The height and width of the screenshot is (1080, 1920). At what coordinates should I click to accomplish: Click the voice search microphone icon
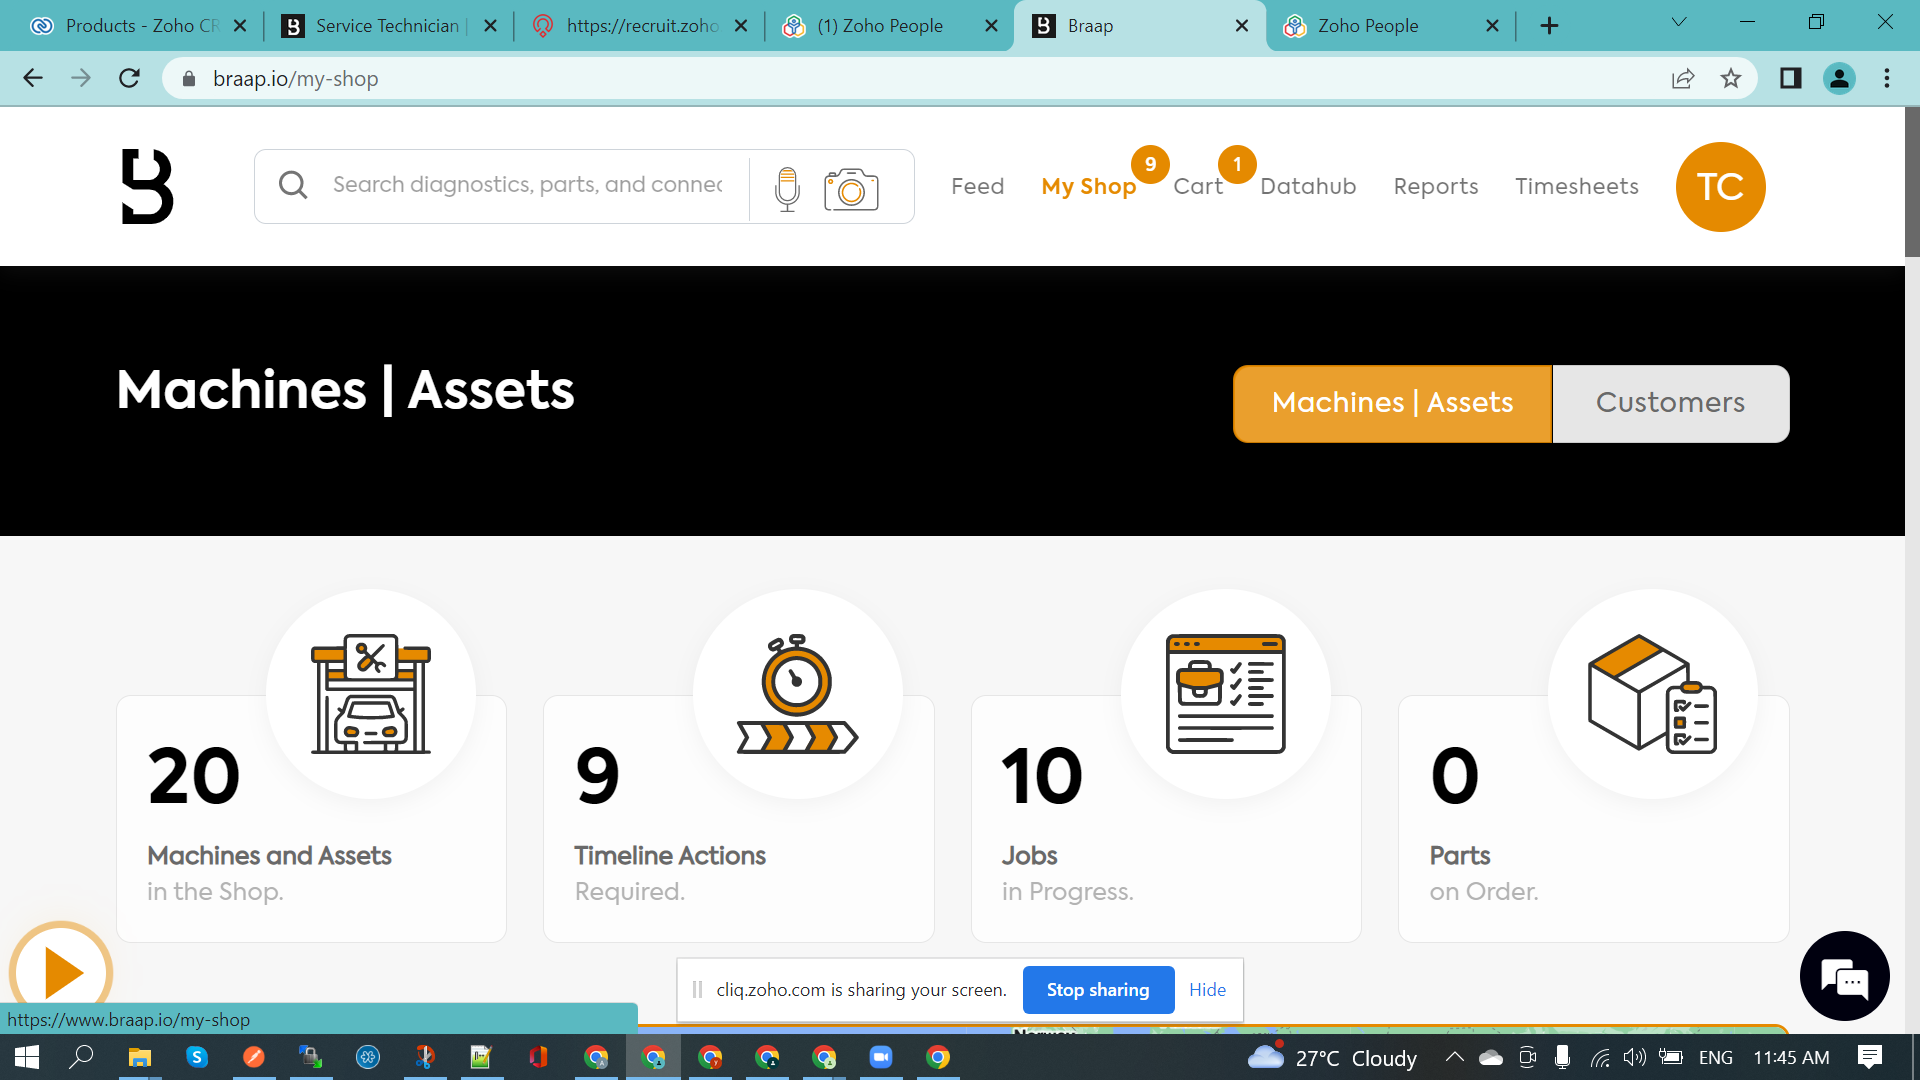787,187
